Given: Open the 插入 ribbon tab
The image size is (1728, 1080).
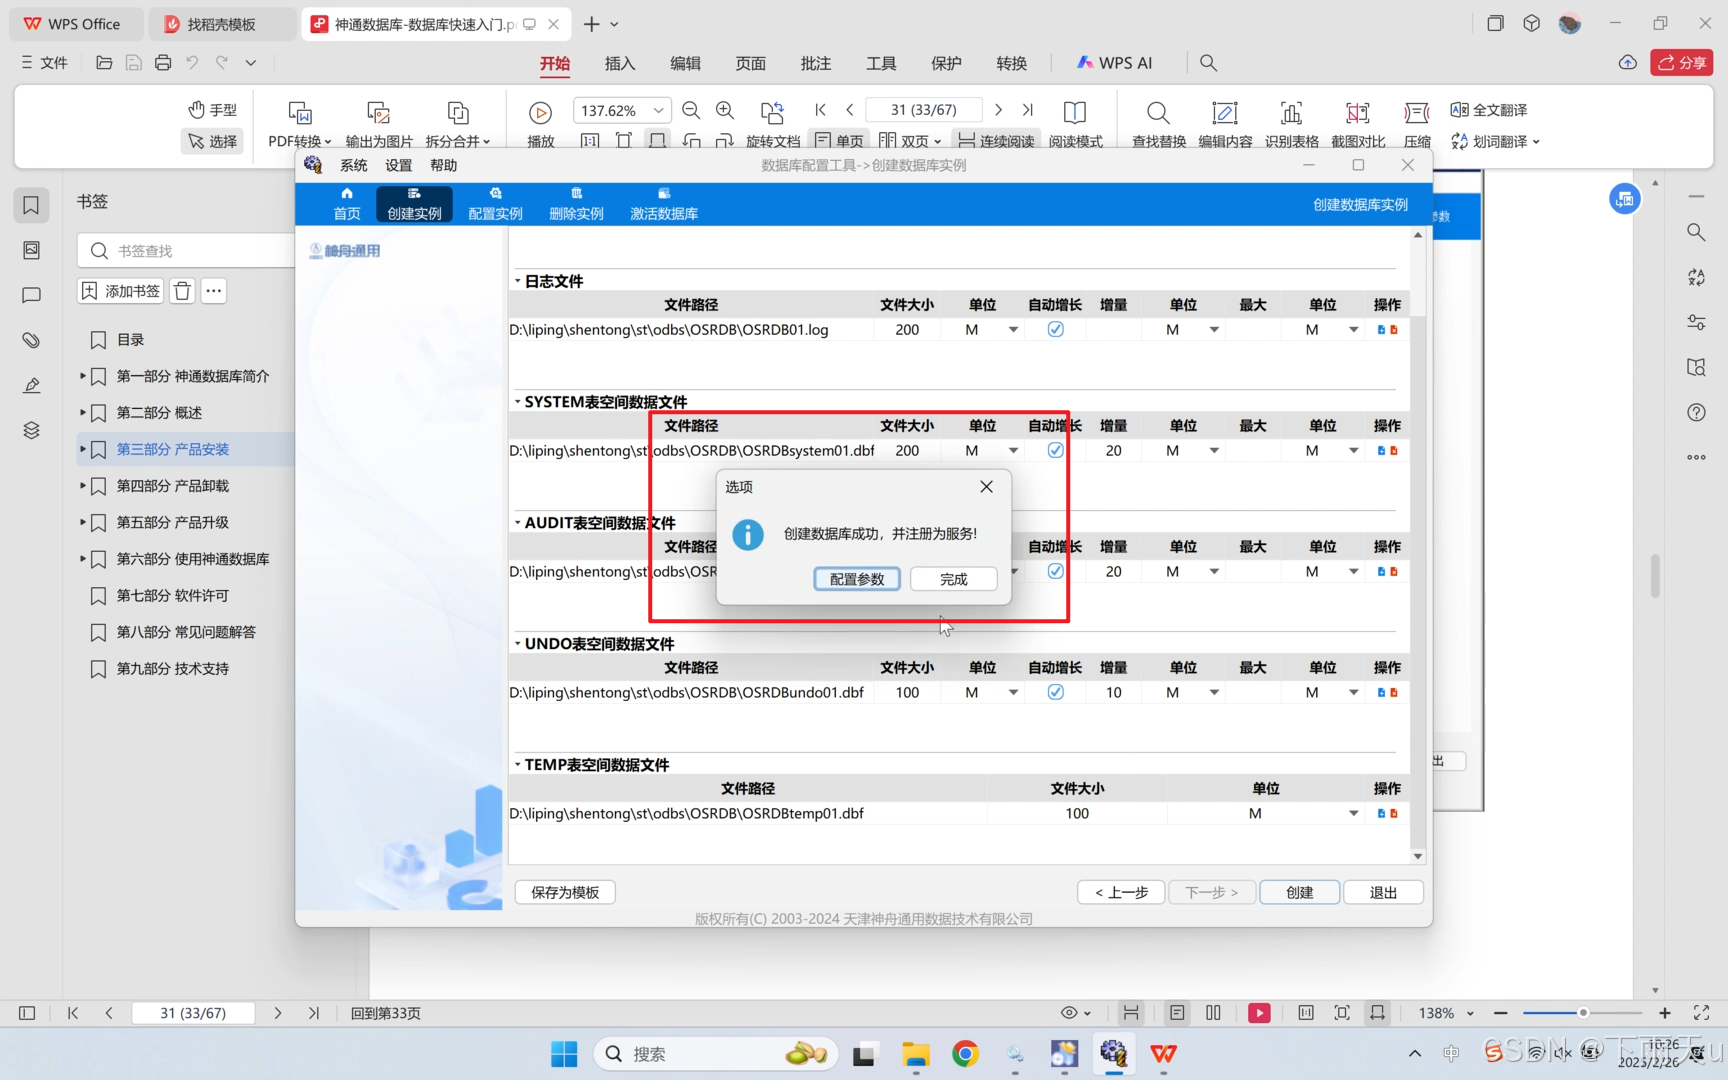Looking at the screenshot, I should click(620, 63).
